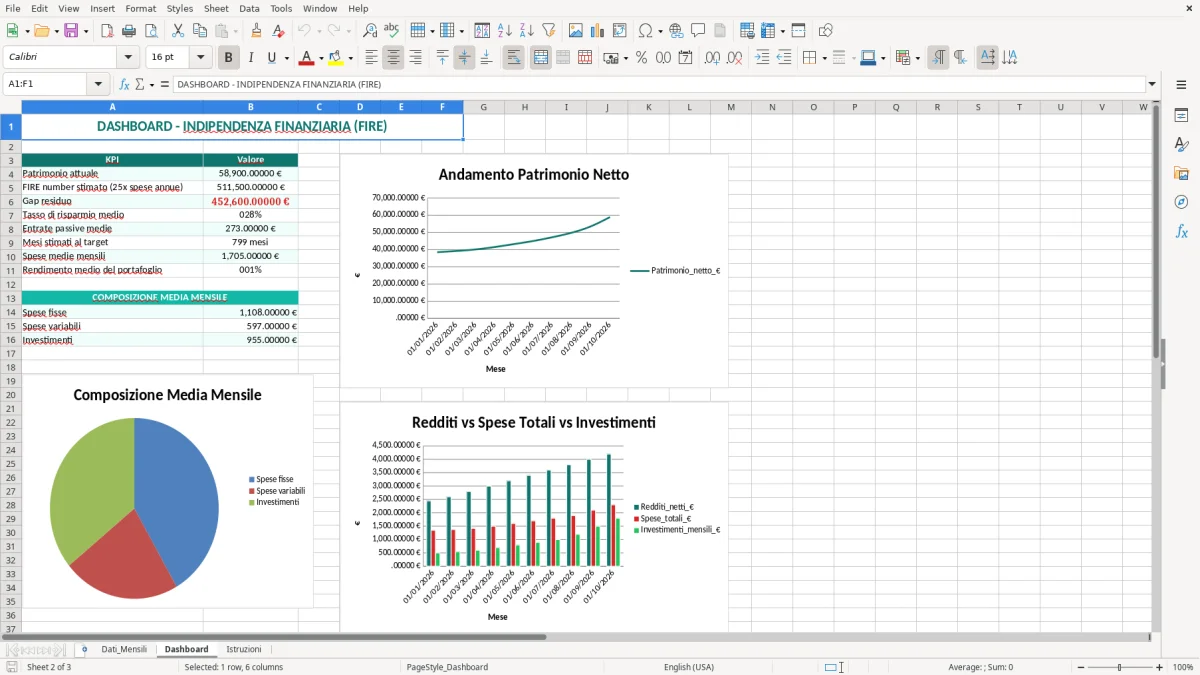Toggle Center Horizontally alignment
Screen dimensions: 1200x675
tap(393, 58)
